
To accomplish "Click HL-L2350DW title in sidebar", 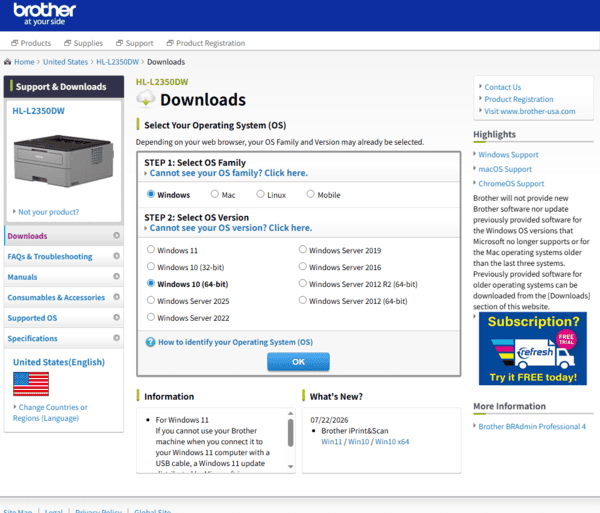I will [x=38, y=111].
